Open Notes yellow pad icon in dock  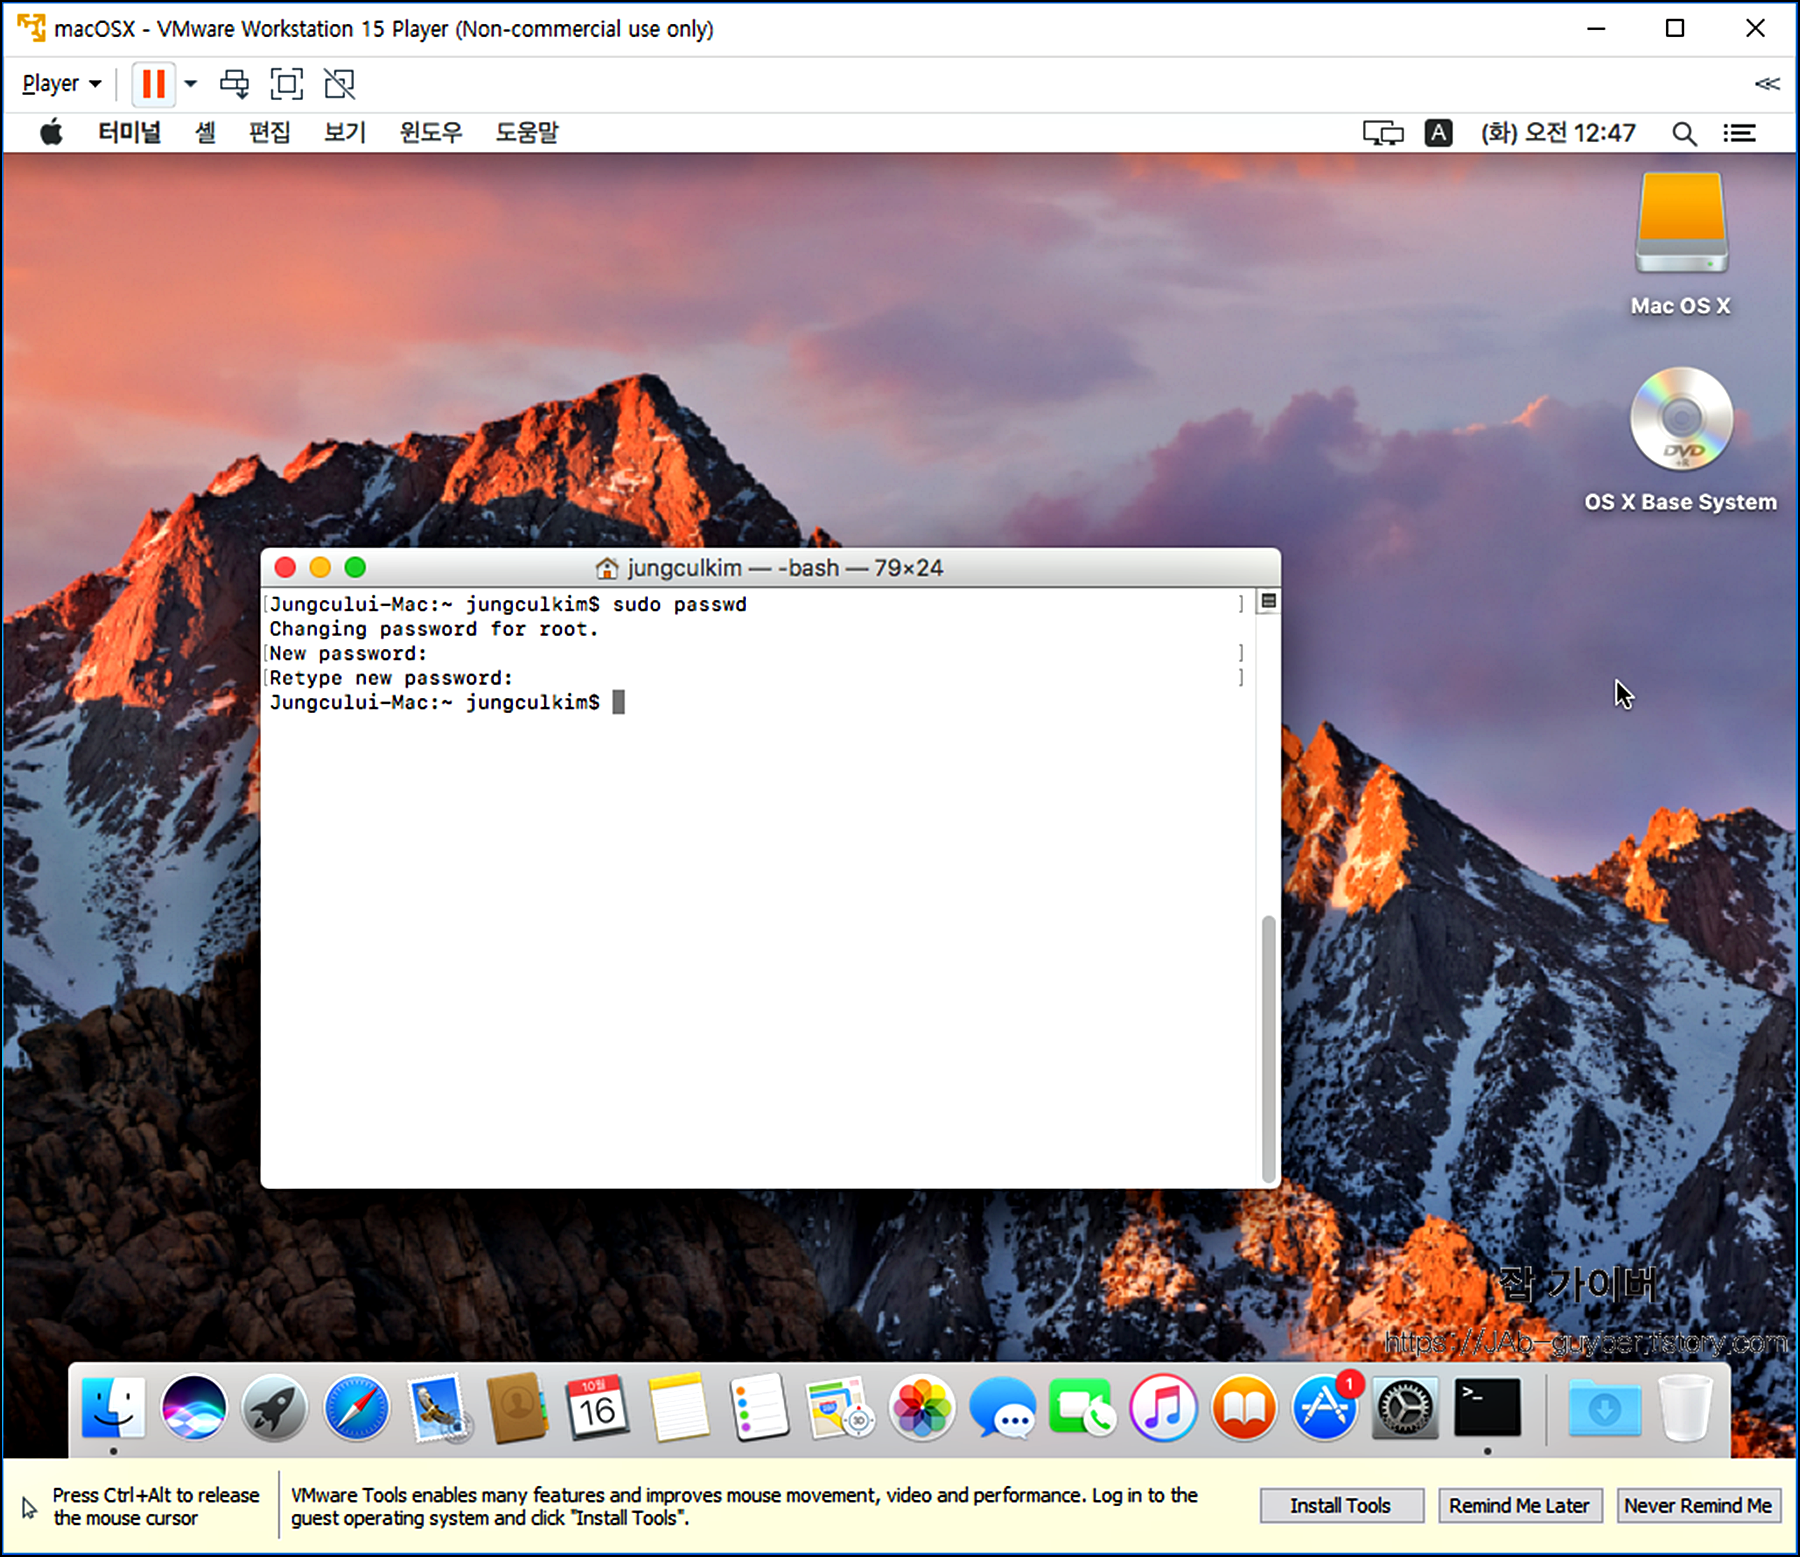pyautogui.click(x=678, y=1407)
